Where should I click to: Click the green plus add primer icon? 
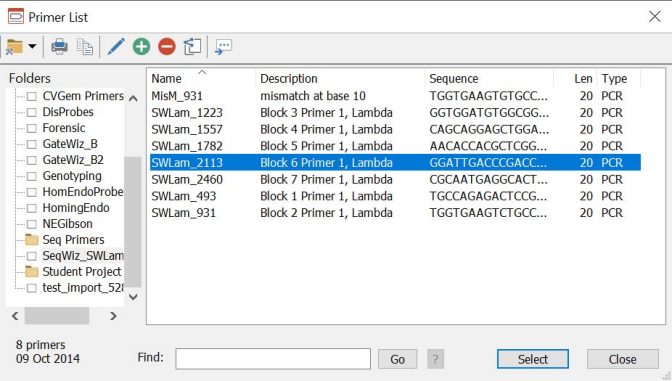coord(141,46)
